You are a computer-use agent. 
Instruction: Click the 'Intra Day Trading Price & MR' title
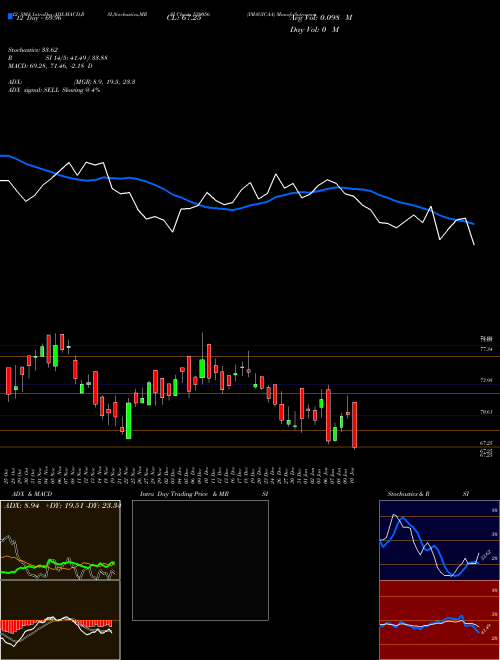pyautogui.click(x=185, y=494)
